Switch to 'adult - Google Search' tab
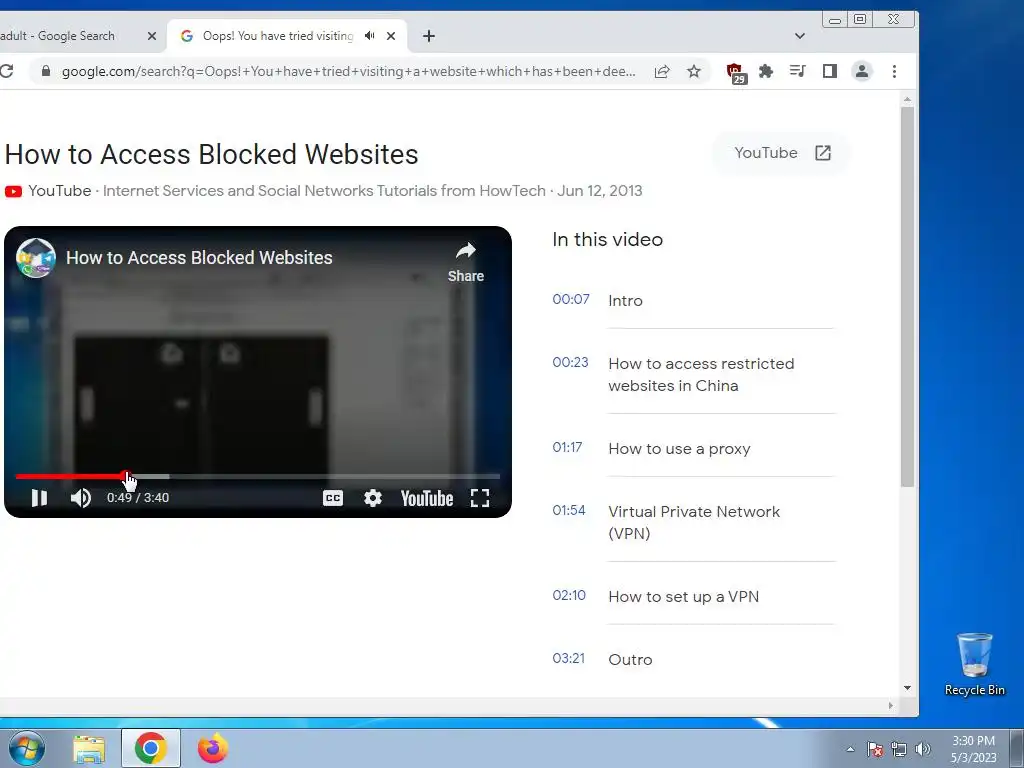 (x=72, y=36)
